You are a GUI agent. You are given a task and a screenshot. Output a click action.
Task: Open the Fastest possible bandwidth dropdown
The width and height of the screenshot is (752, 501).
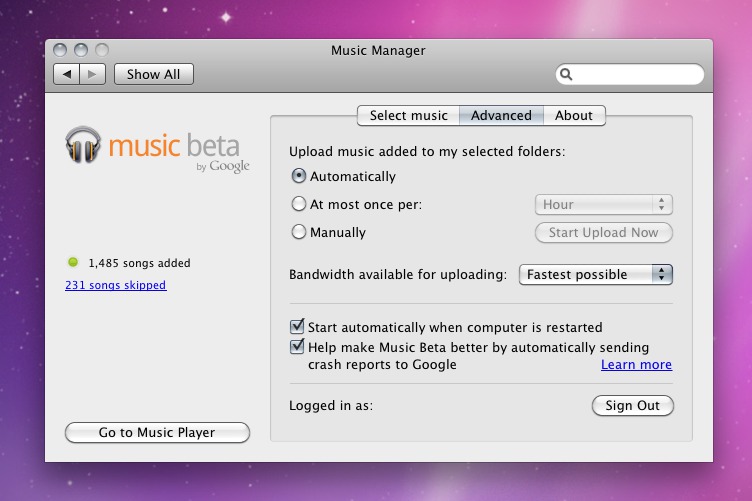[596, 275]
